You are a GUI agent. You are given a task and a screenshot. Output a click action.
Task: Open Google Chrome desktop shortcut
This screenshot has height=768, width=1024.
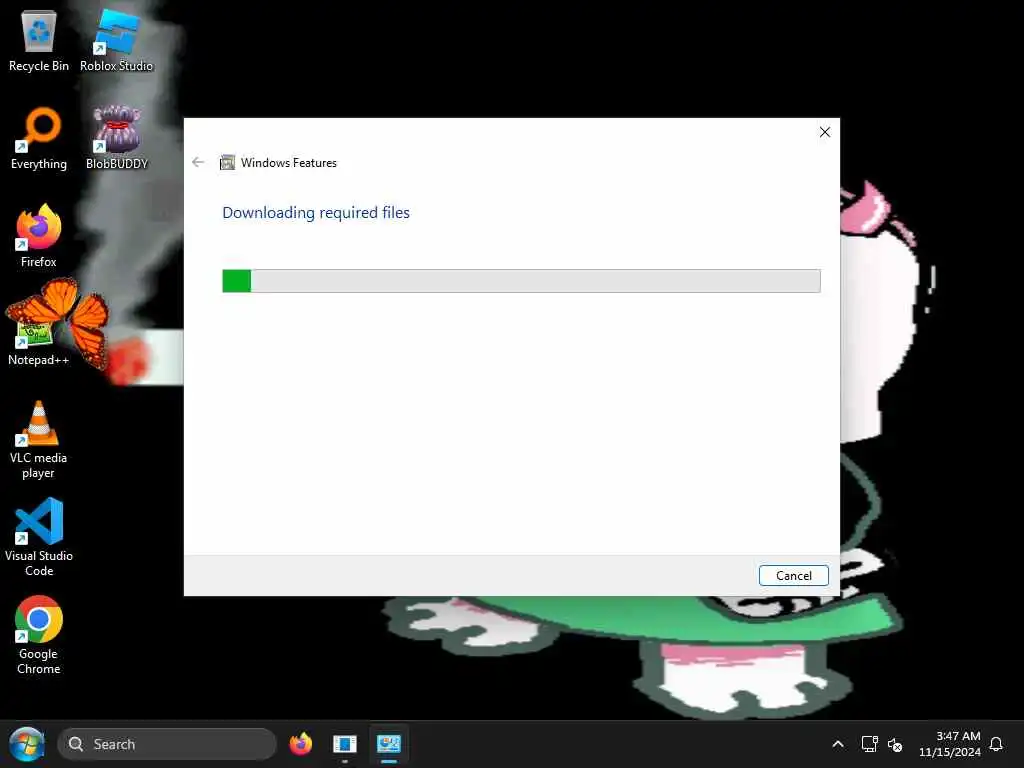click(x=39, y=635)
